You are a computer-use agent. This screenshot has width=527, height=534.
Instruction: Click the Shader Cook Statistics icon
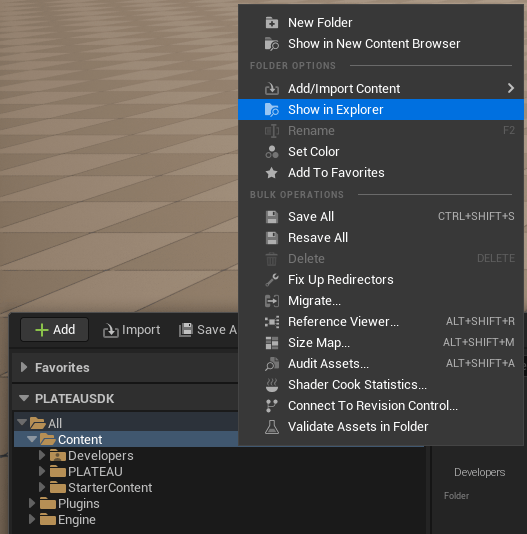click(272, 385)
